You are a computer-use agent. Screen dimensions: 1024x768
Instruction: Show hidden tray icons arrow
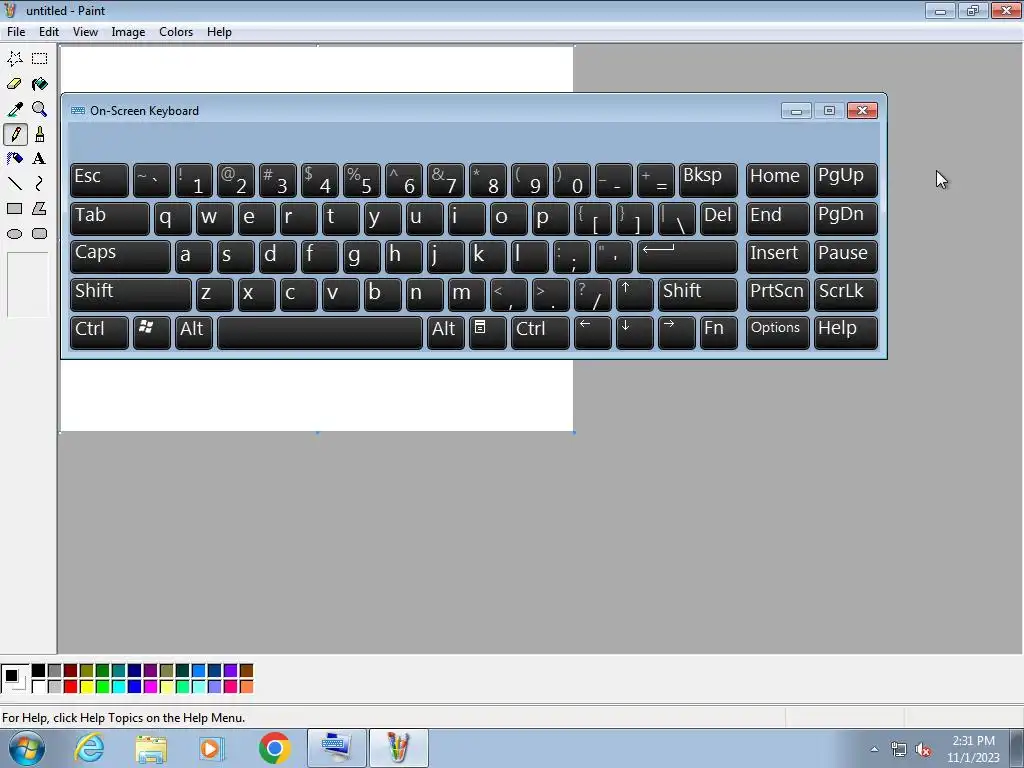click(x=874, y=749)
